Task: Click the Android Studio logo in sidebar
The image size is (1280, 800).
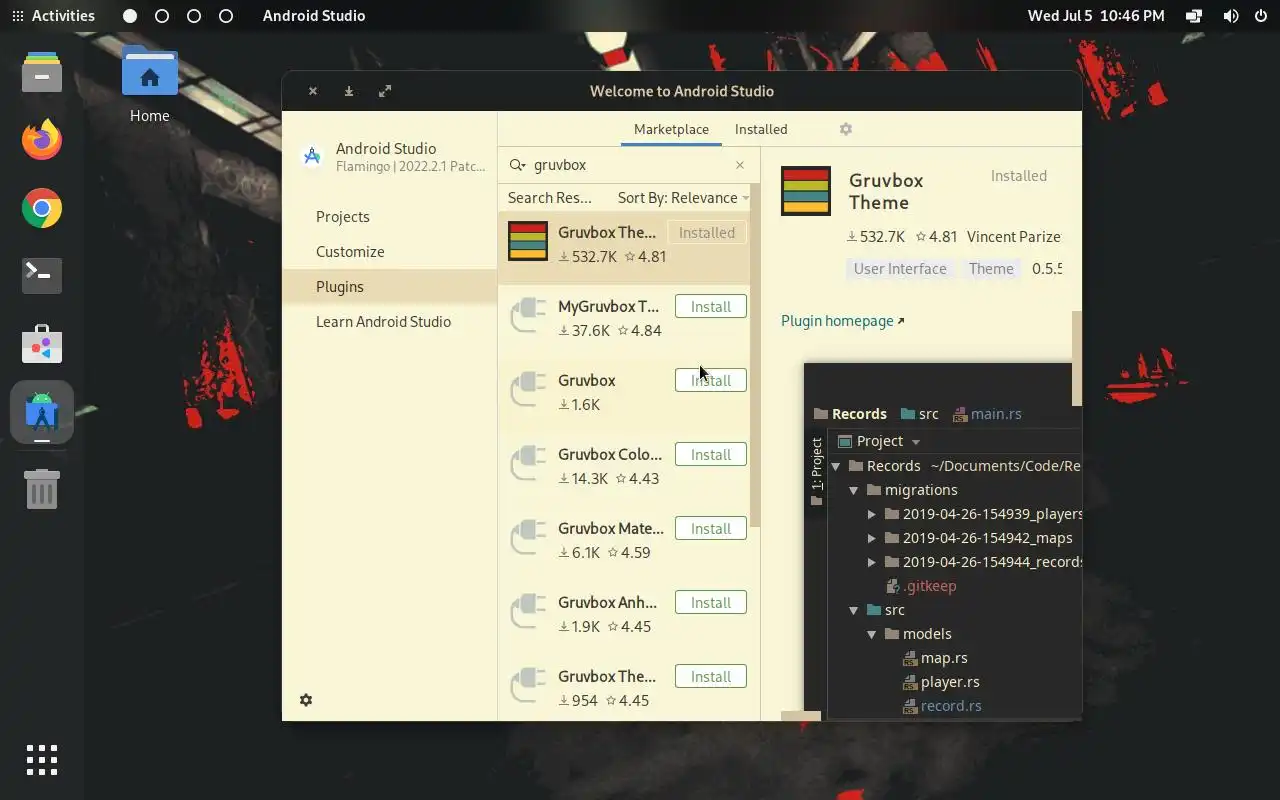Action: (x=312, y=157)
